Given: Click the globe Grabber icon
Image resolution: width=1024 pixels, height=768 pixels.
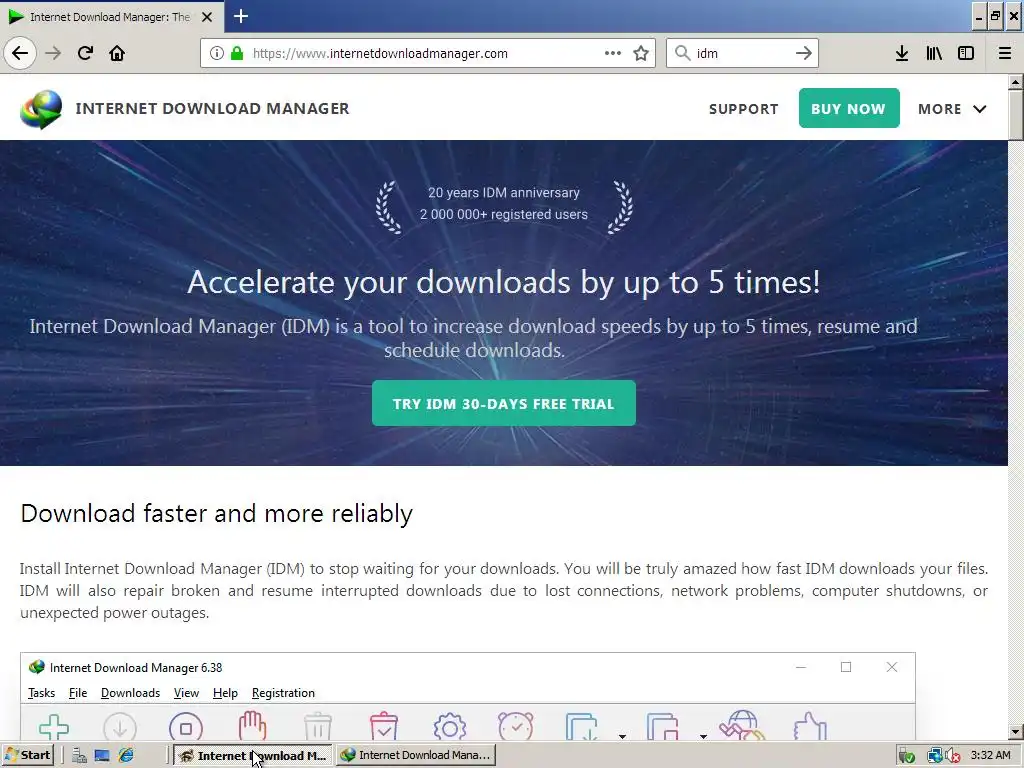Looking at the screenshot, I should tap(742, 726).
